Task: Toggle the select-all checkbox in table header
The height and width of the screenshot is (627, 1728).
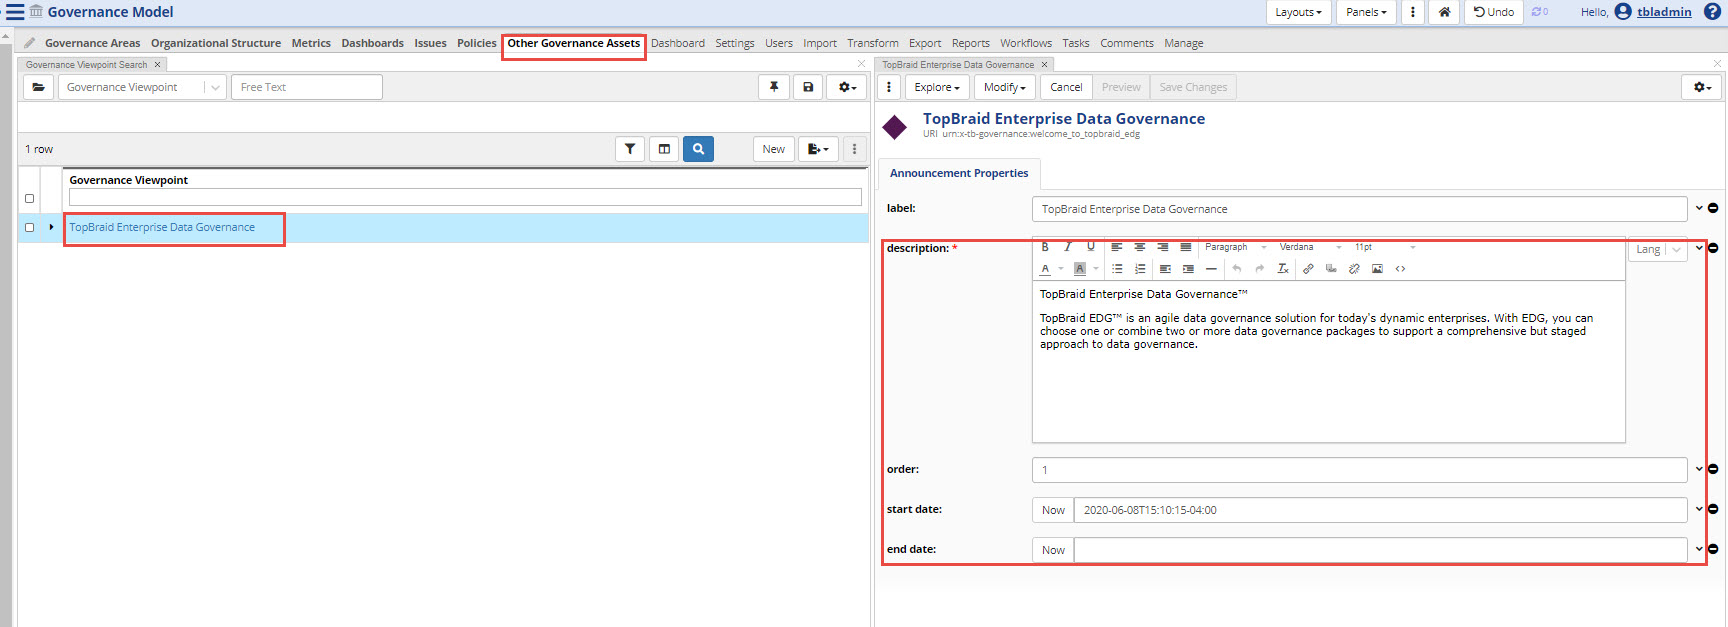Action: [x=29, y=198]
